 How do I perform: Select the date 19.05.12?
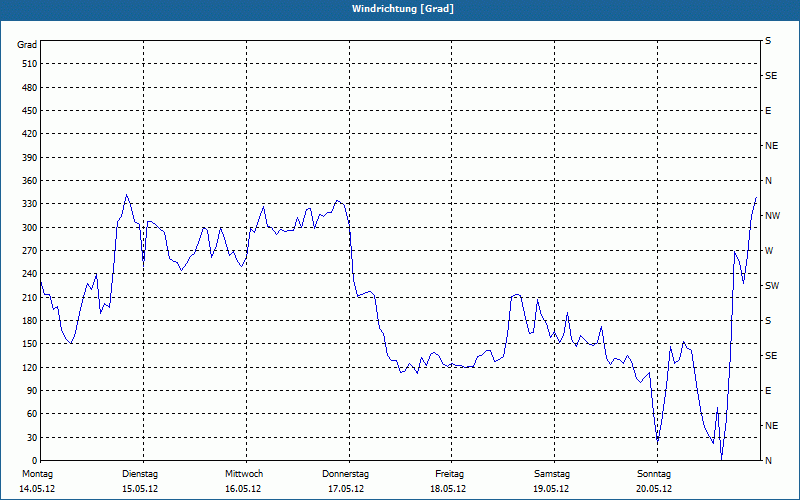click(x=551, y=489)
